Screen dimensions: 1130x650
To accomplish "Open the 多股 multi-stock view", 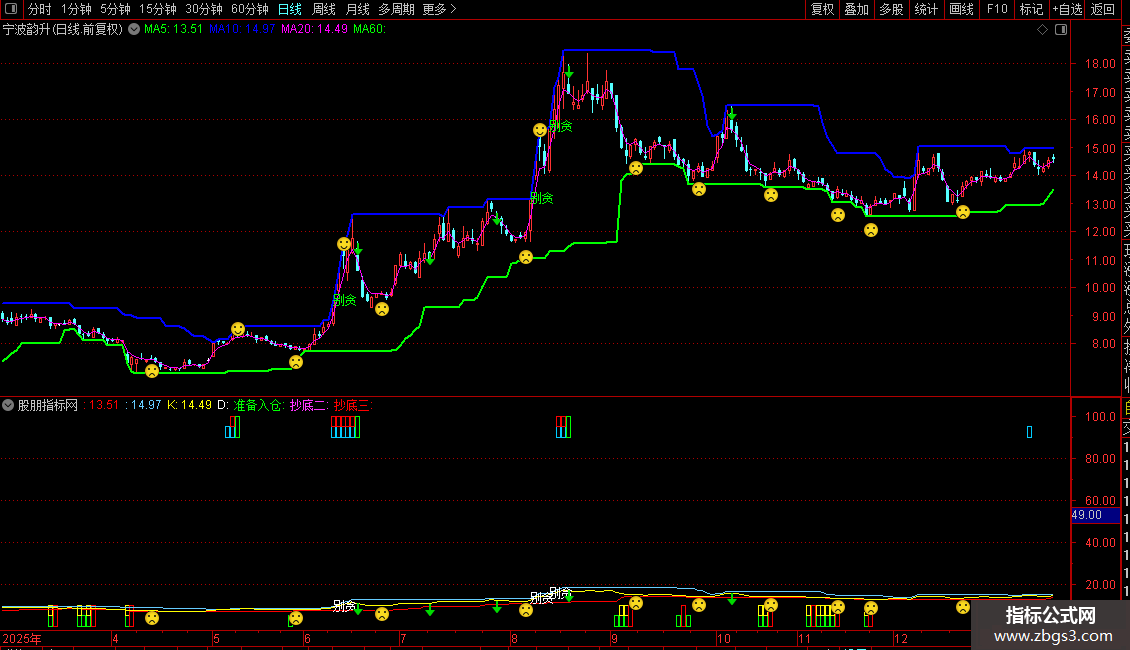I will [891, 9].
